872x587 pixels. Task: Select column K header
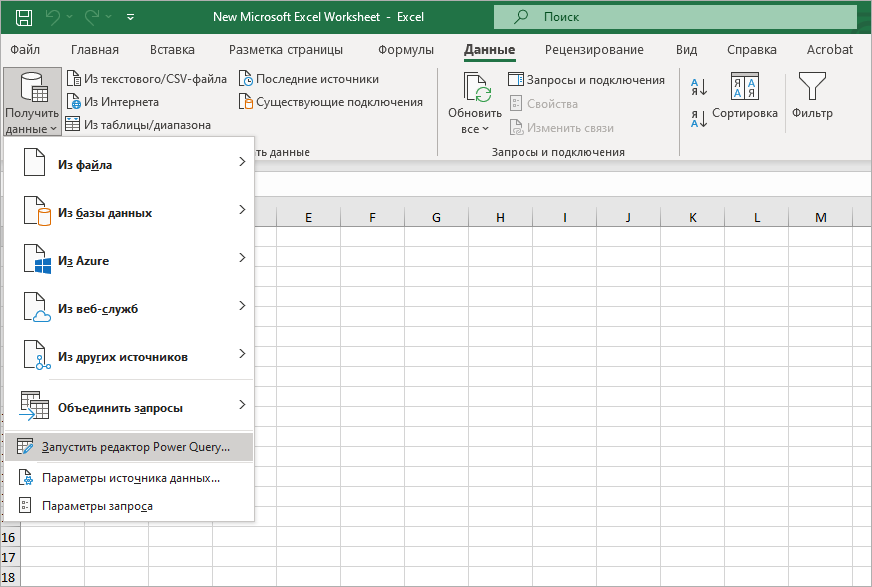click(693, 217)
